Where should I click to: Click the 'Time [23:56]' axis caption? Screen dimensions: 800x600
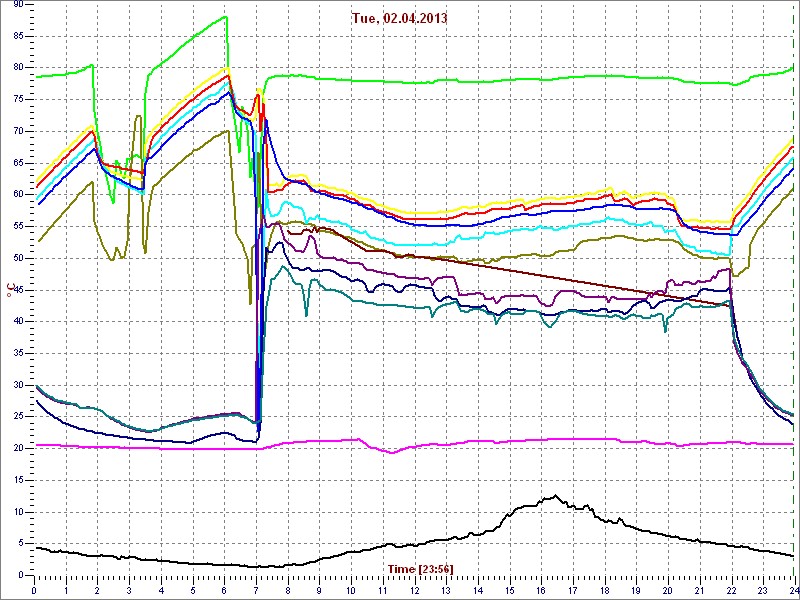coord(420,568)
